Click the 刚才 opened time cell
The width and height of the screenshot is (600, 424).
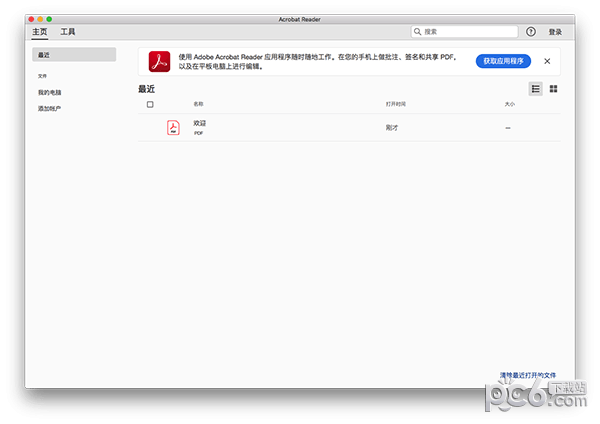tap(391, 128)
